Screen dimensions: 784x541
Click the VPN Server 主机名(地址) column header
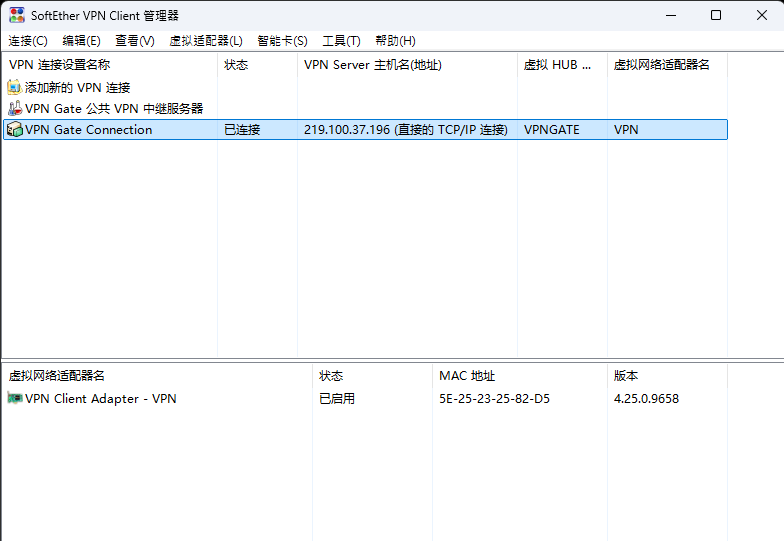click(372, 65)
